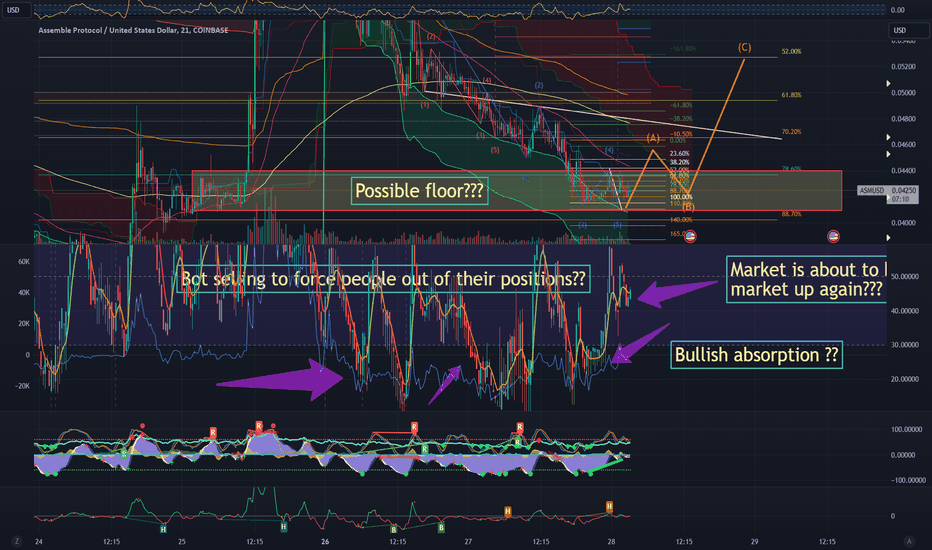Click 0.04000 on the price scale
This screenshot has height=550, width=932.
click(903, 223)
